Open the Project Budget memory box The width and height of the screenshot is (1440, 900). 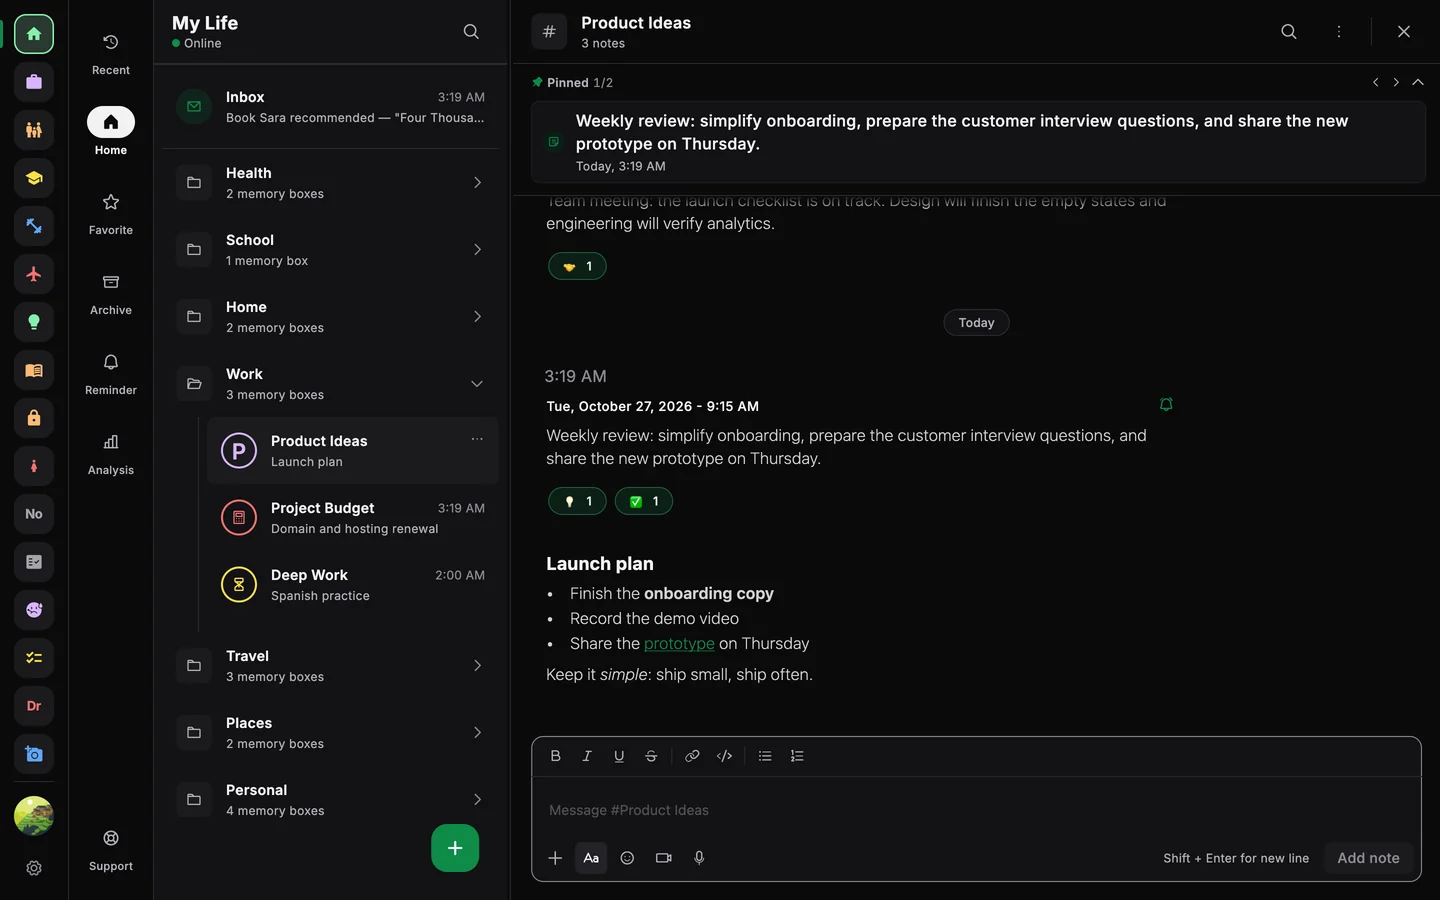click(x=353, y=518)
